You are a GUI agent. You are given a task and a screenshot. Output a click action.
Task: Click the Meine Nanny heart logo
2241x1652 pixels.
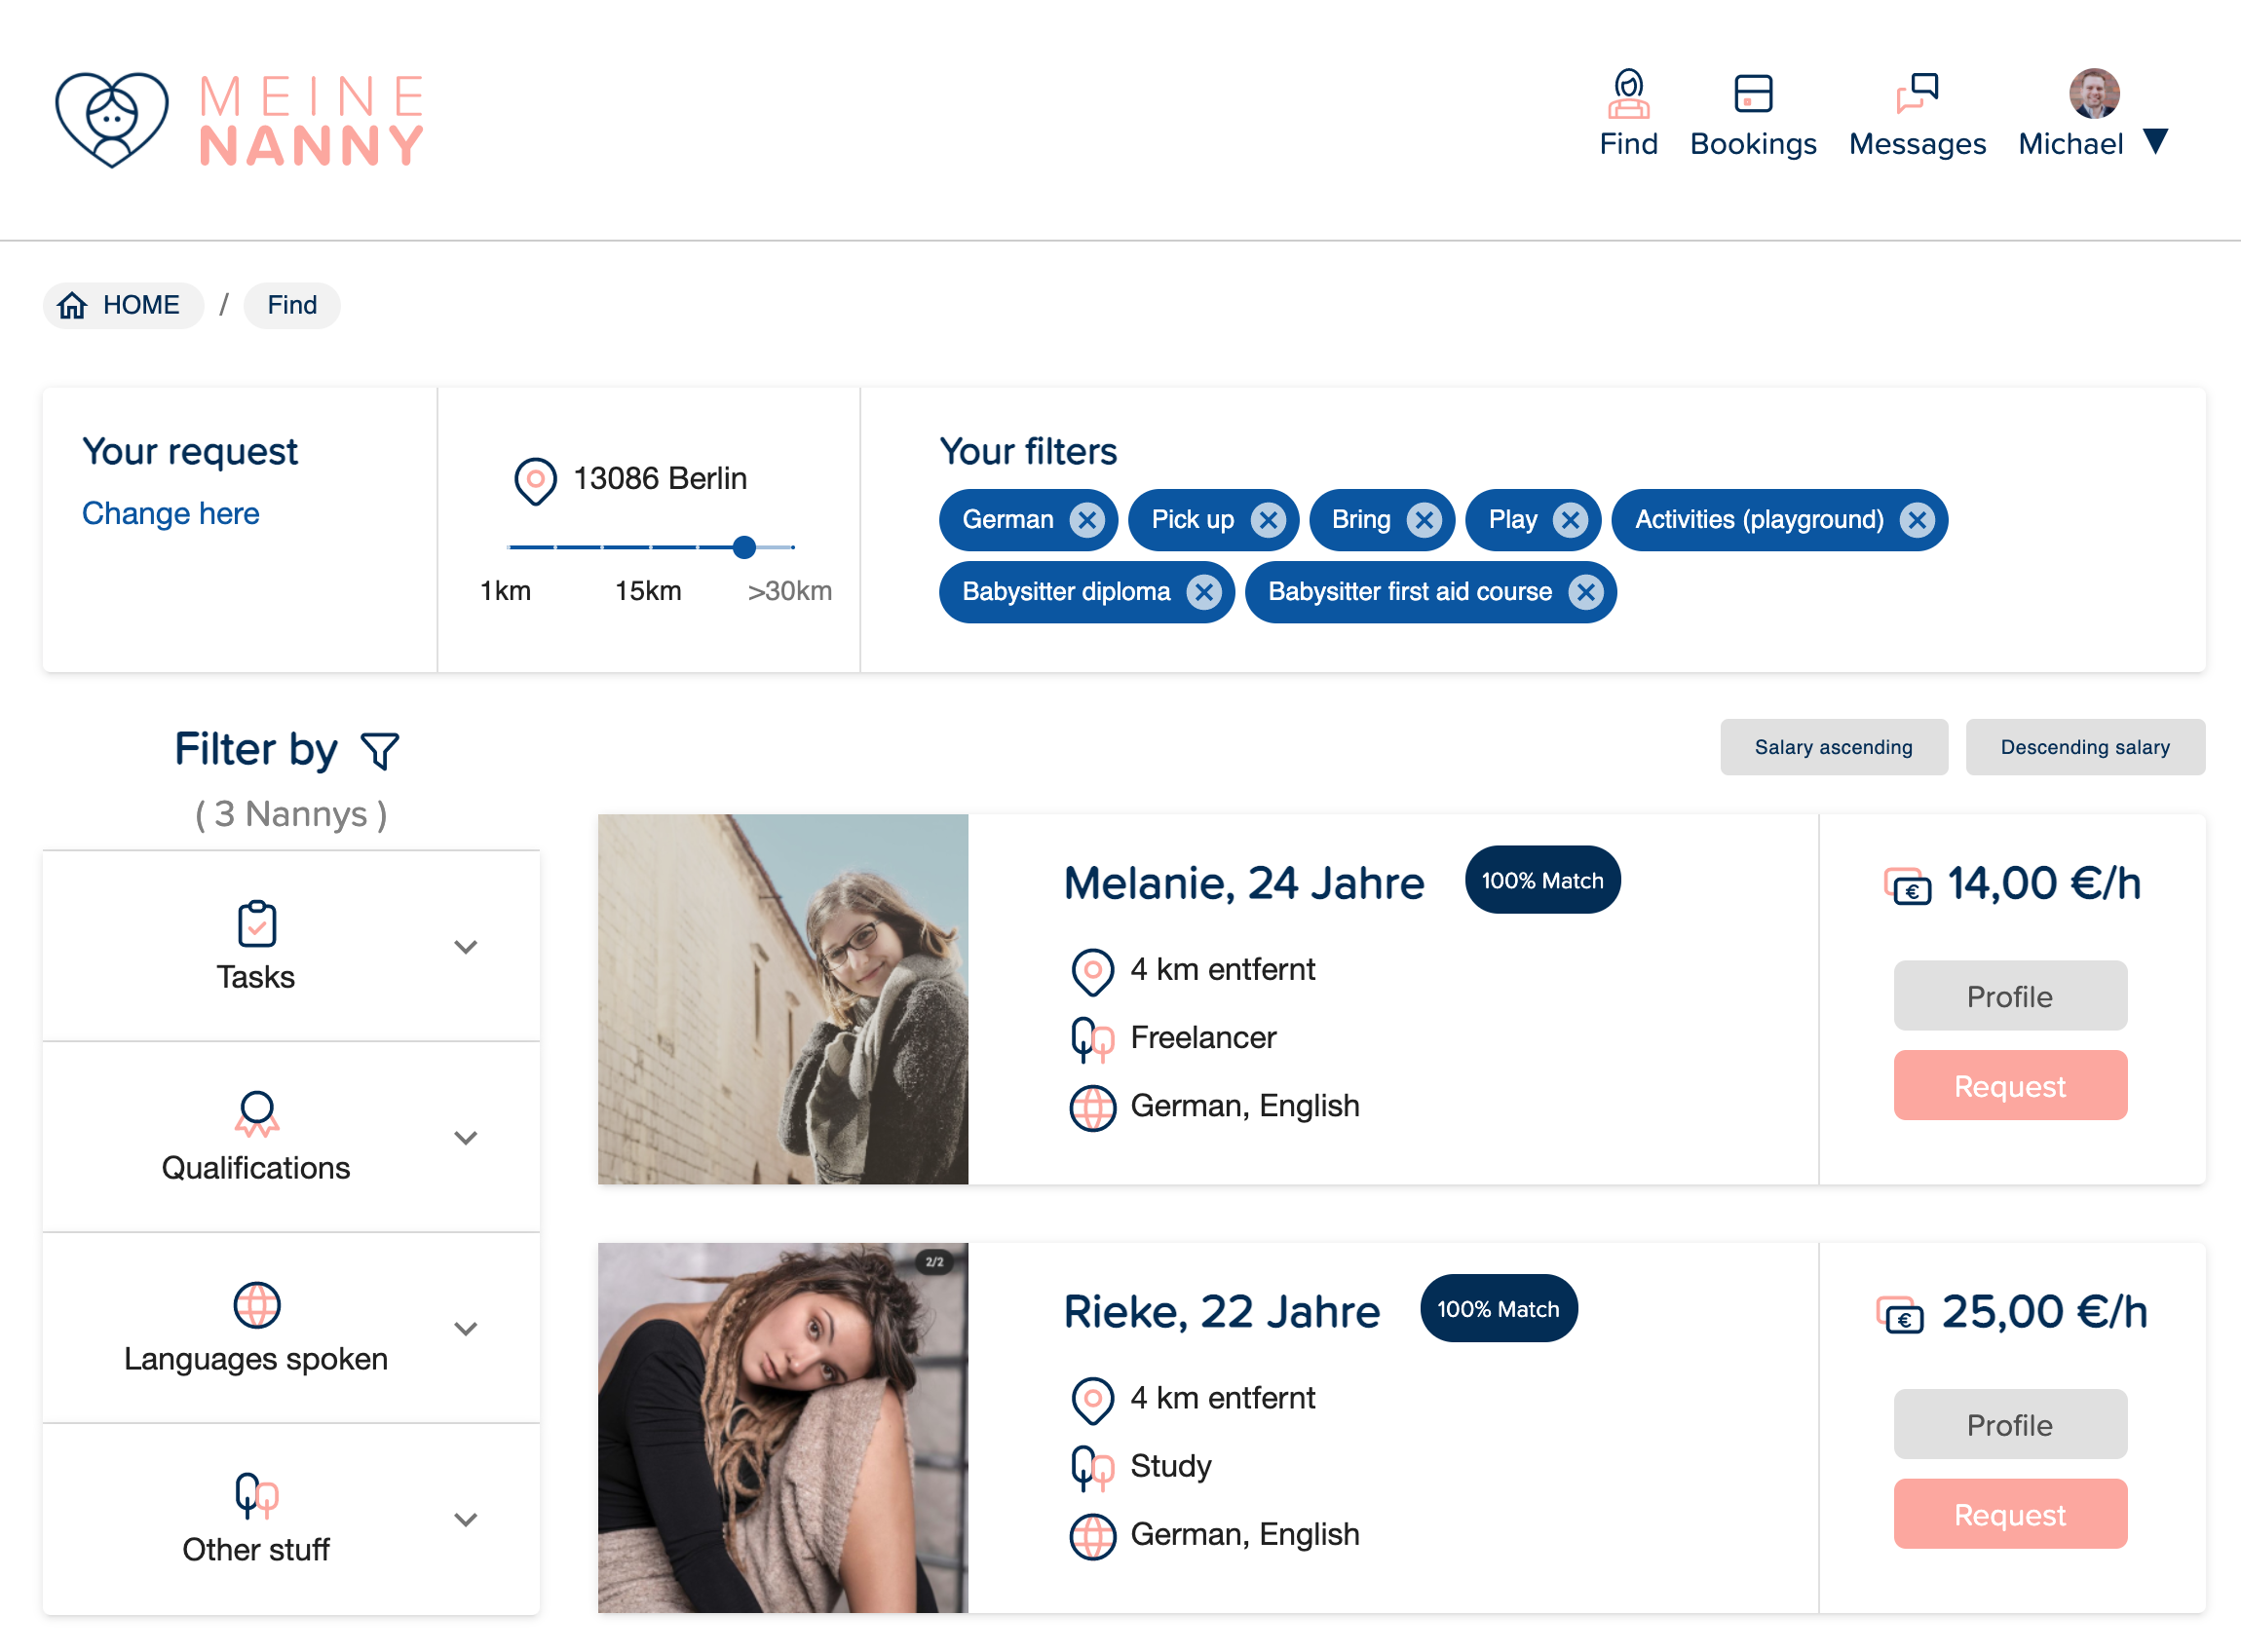(113, 117)
